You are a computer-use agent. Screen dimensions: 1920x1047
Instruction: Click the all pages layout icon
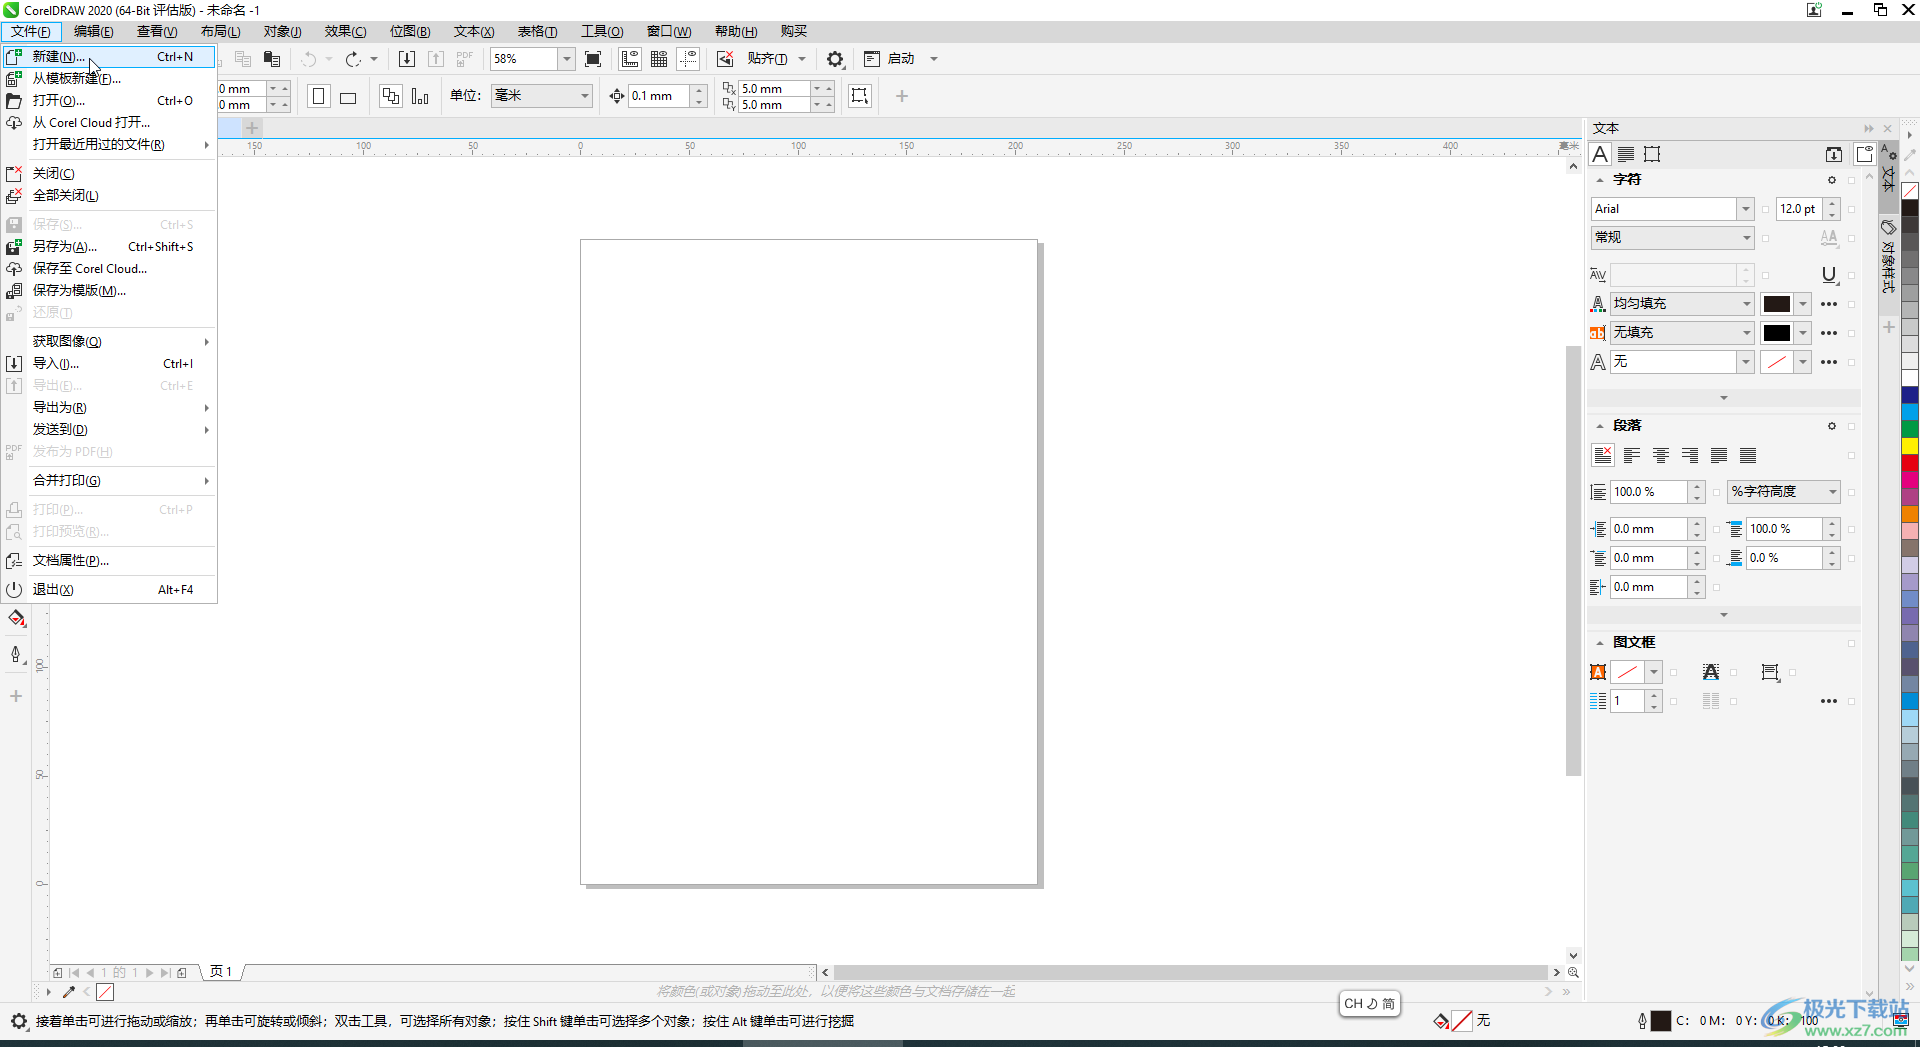pos(391,96)
